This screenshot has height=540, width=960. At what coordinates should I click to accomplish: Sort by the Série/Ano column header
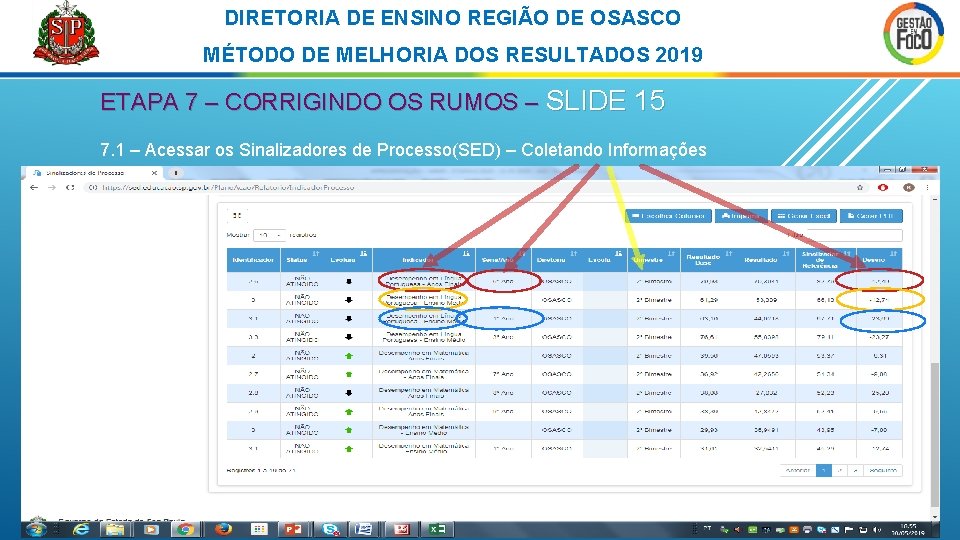click(503, 260)
